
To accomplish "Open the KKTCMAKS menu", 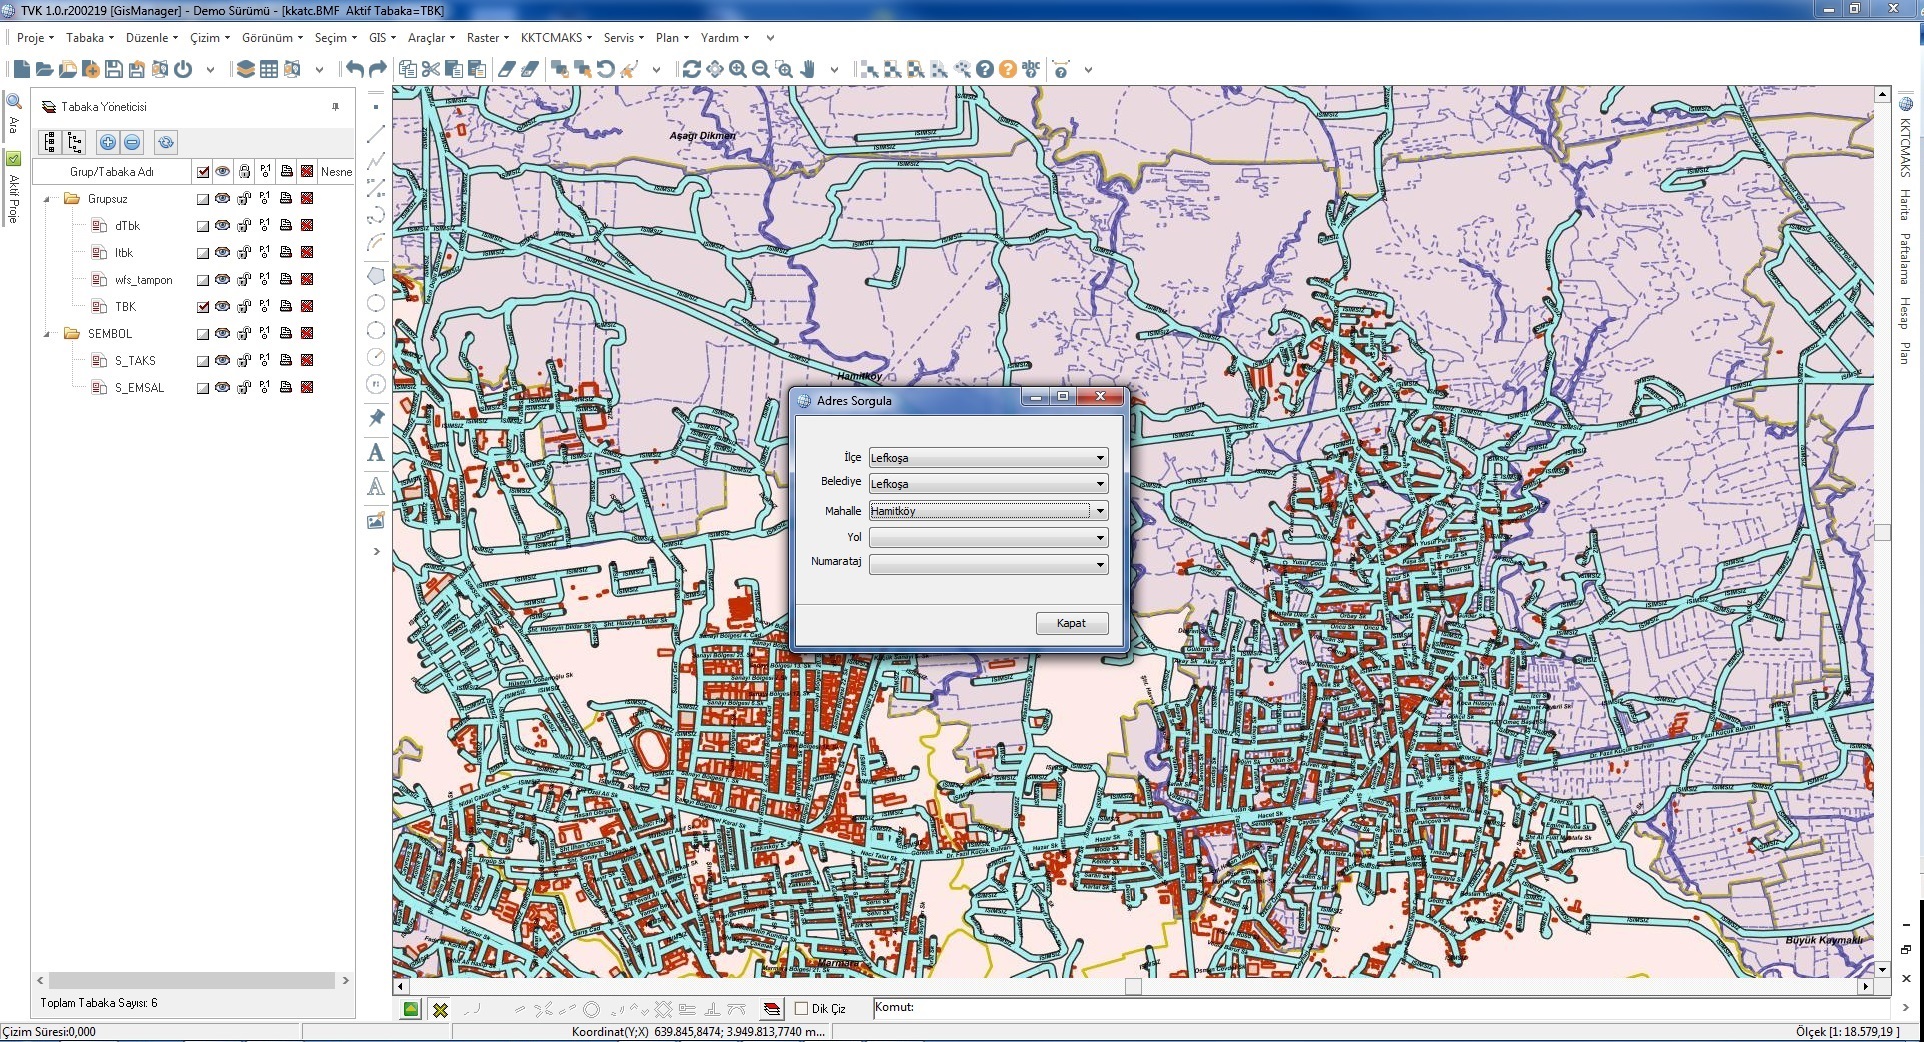I will (x=556, y=38).
